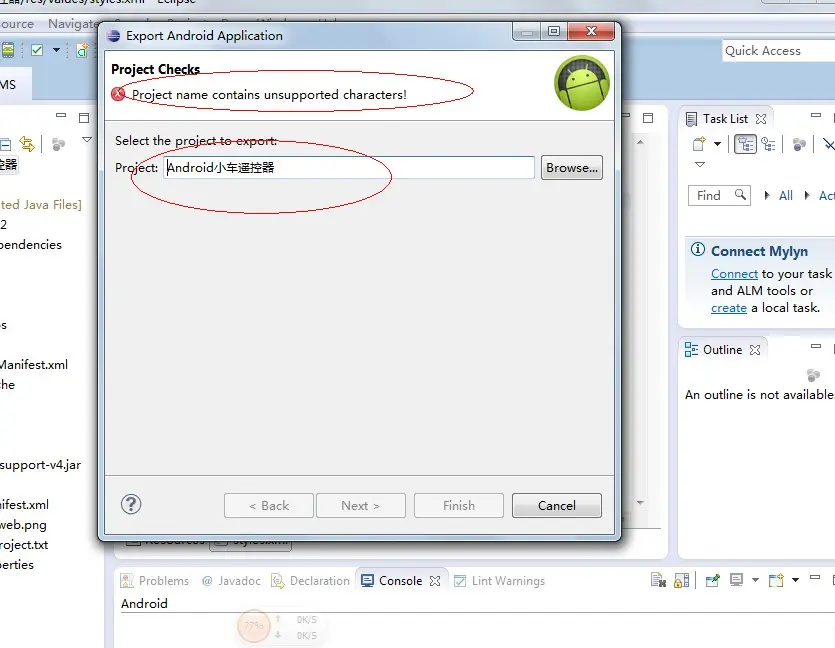Open the new task icon in Task List
The height and width of the screenshot is (648, 835).
[699, 144]
